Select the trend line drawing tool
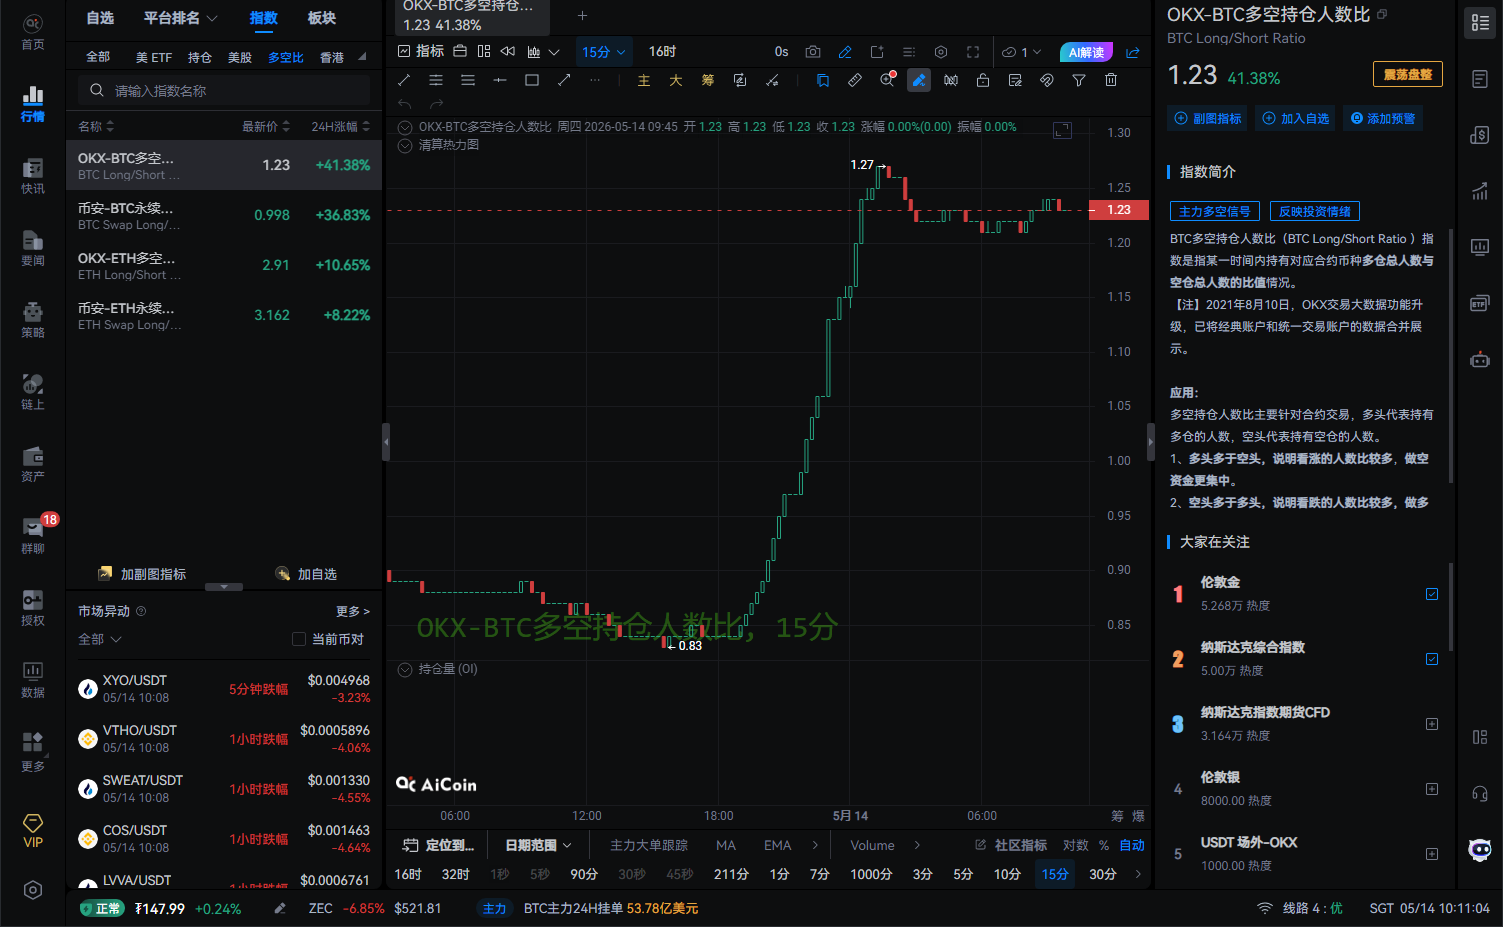The image size is (1503, 927). (x=404, y=80)
